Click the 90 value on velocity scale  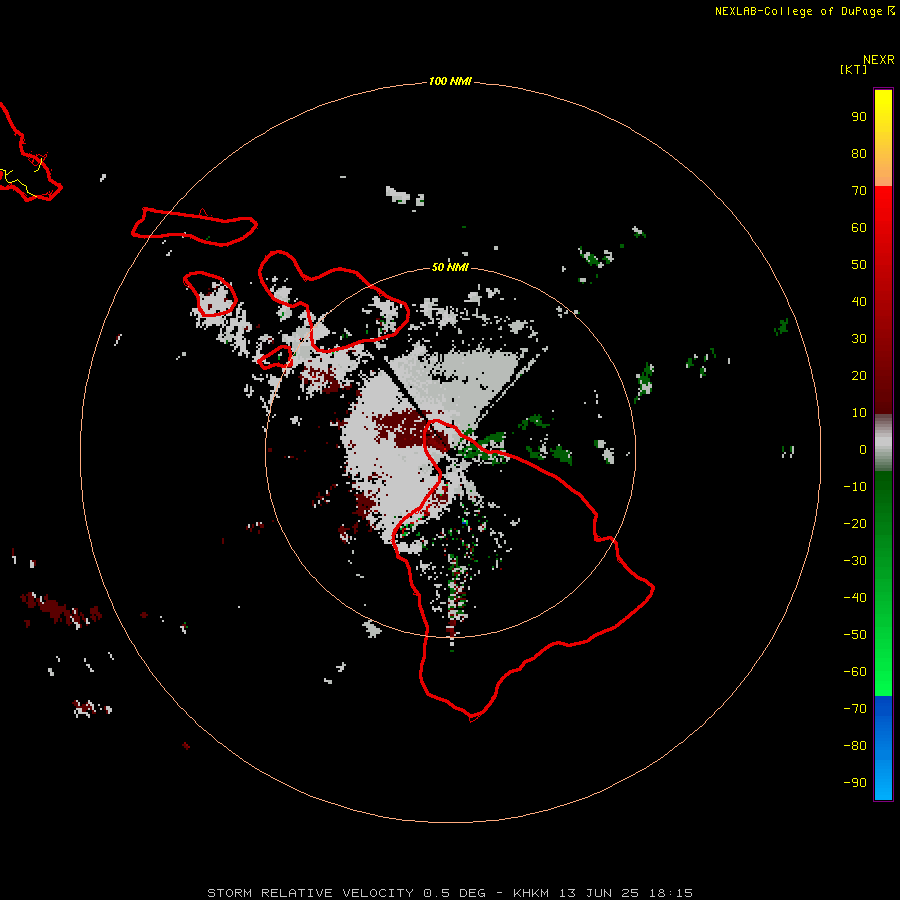tap(859, 117)
